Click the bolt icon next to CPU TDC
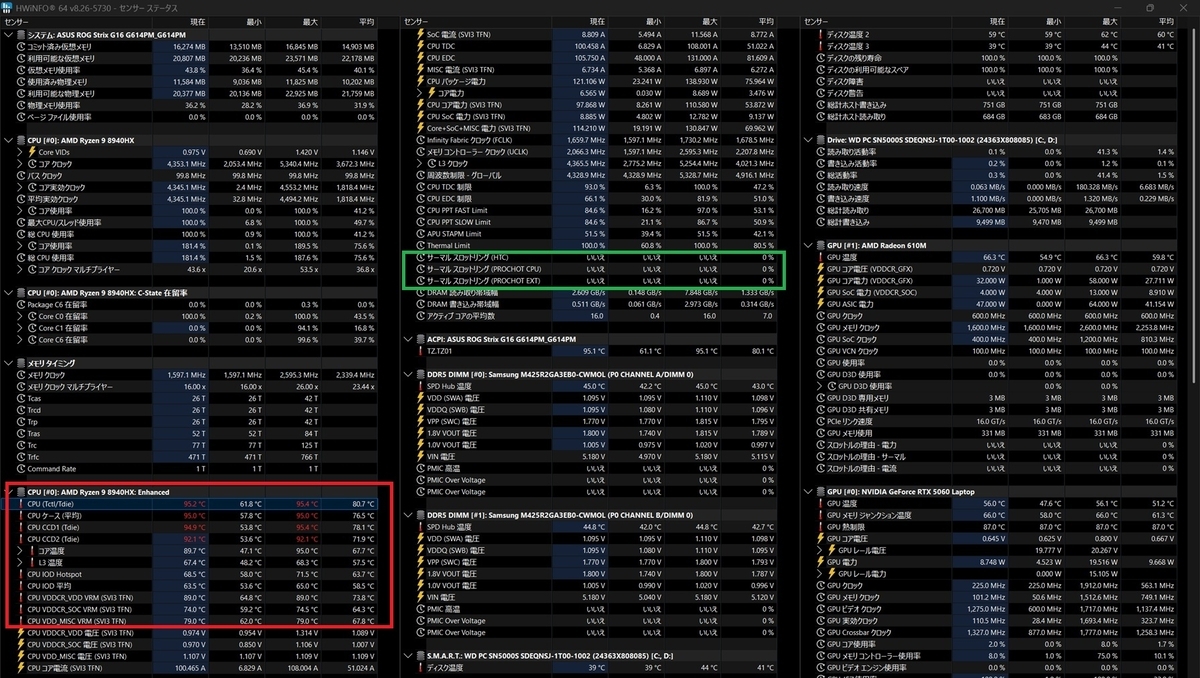This screenshot has height=678, width=1200. [x=420, y=46]
